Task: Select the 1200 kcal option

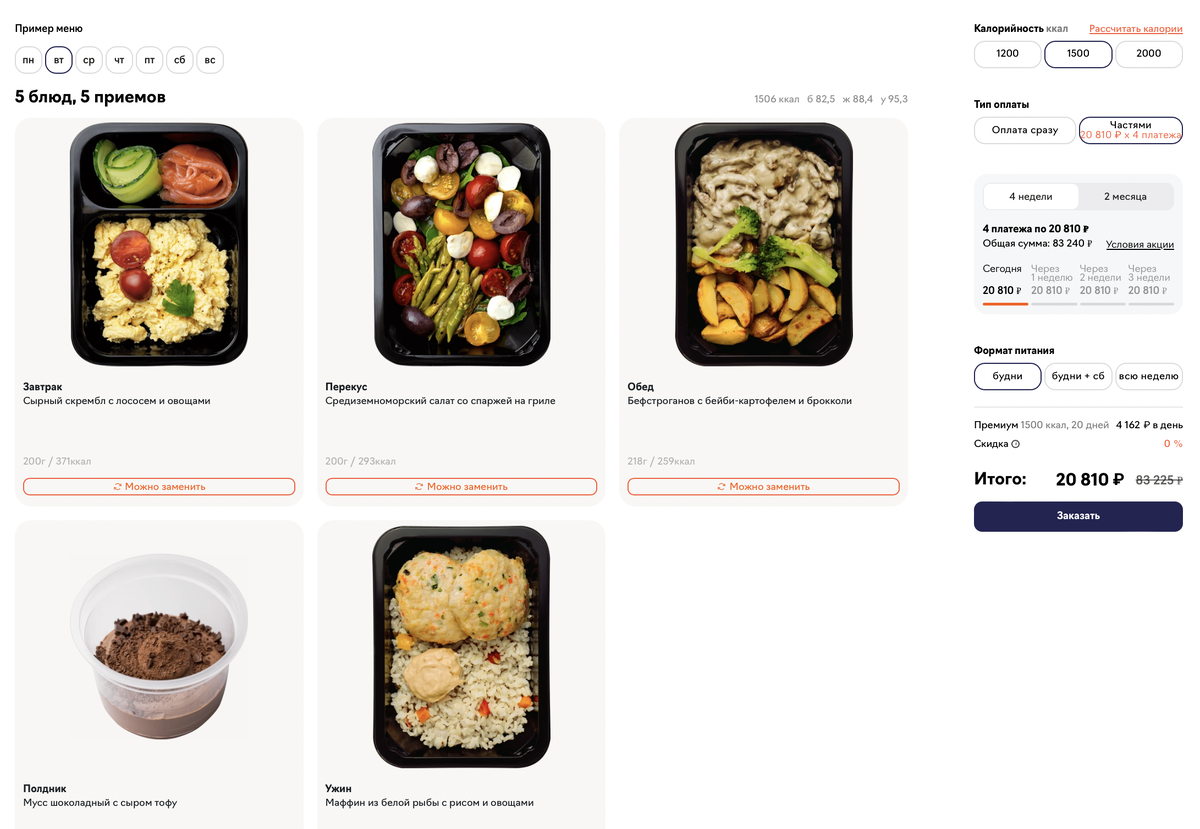Action: coord(1008,54)
